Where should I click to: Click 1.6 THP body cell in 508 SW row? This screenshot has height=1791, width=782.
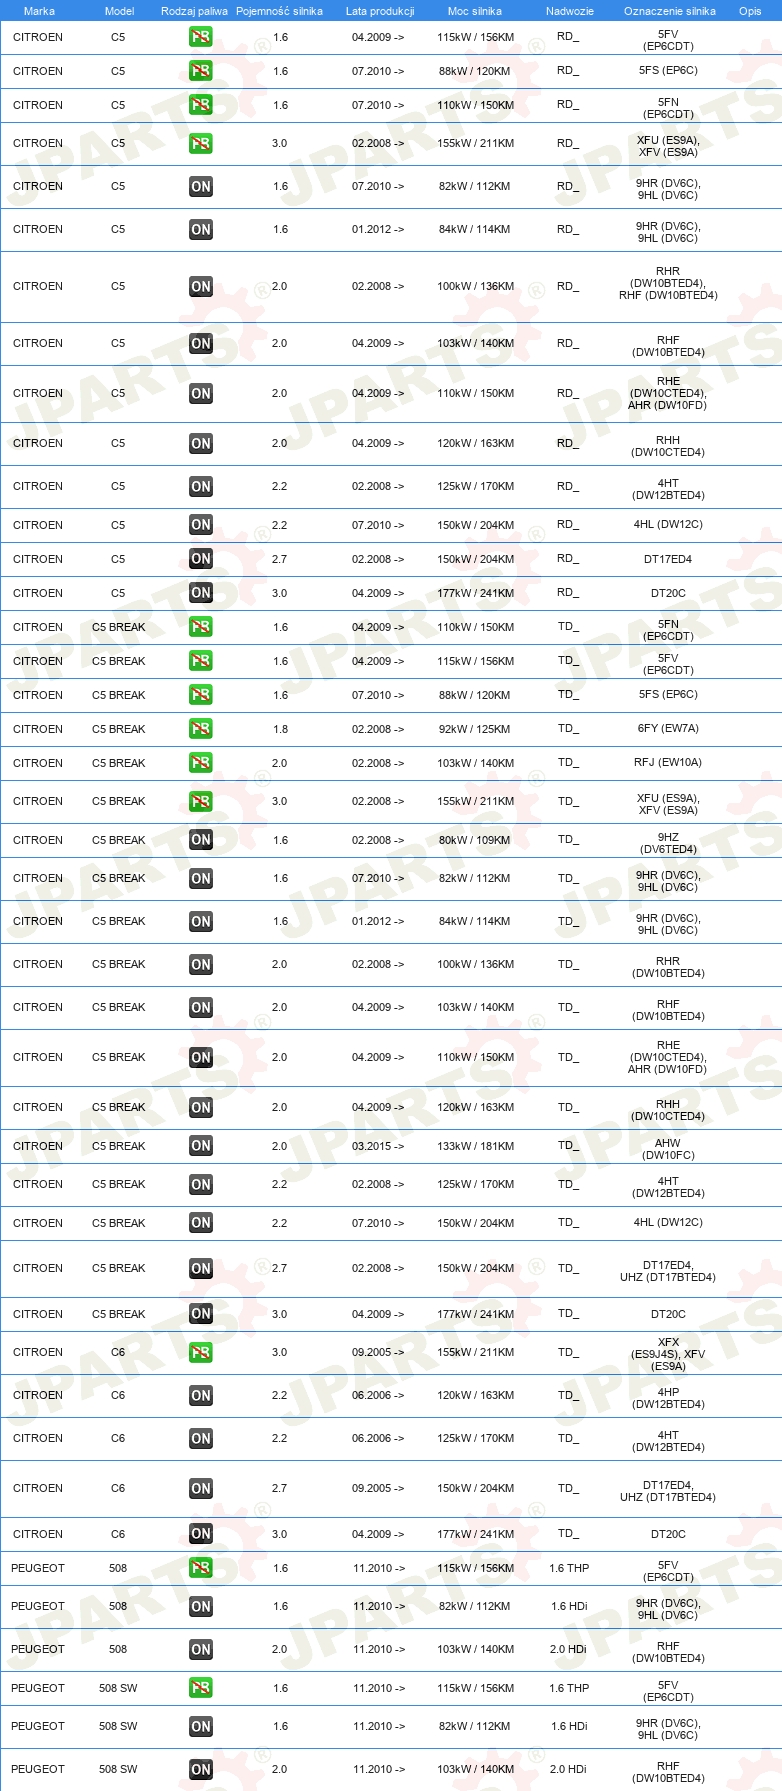tap(569, 1688)
